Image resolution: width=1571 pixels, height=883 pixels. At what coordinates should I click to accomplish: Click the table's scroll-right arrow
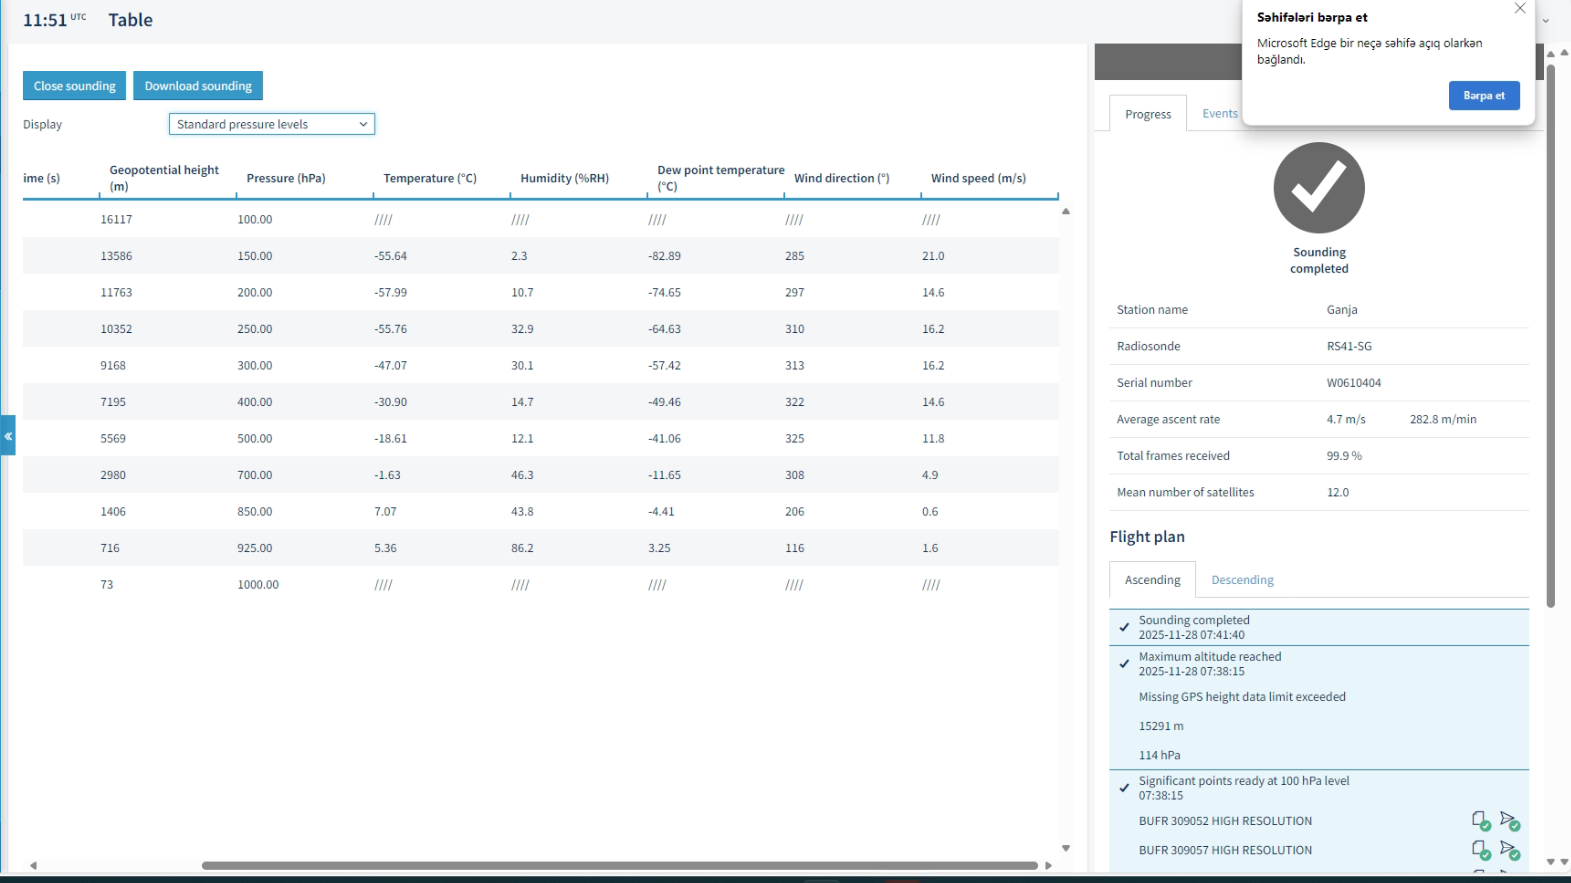coord(1048,866)
